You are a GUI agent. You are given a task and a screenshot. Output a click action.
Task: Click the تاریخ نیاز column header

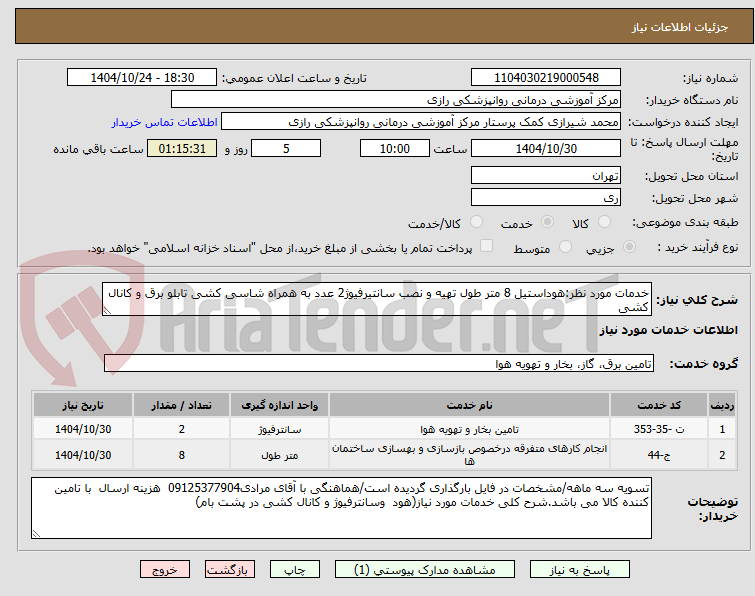pos(83,405)
